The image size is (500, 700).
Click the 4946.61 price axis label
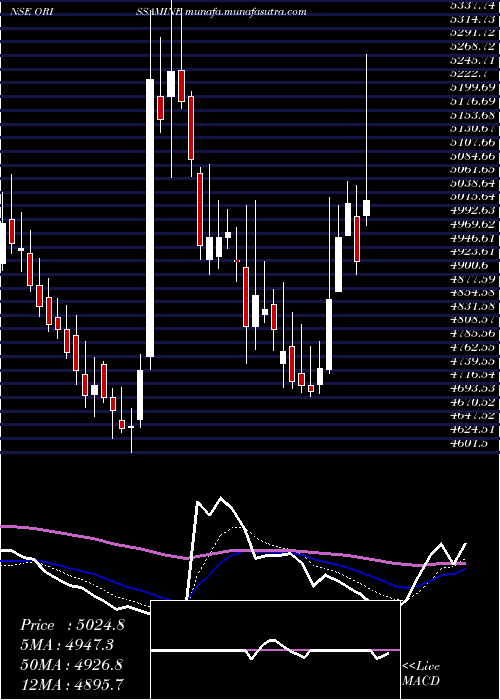pos(471,238)
